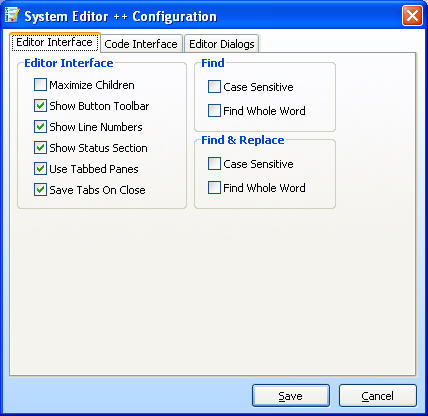
Task: Uncheck Show Button Toolbar
Action: 40,106
